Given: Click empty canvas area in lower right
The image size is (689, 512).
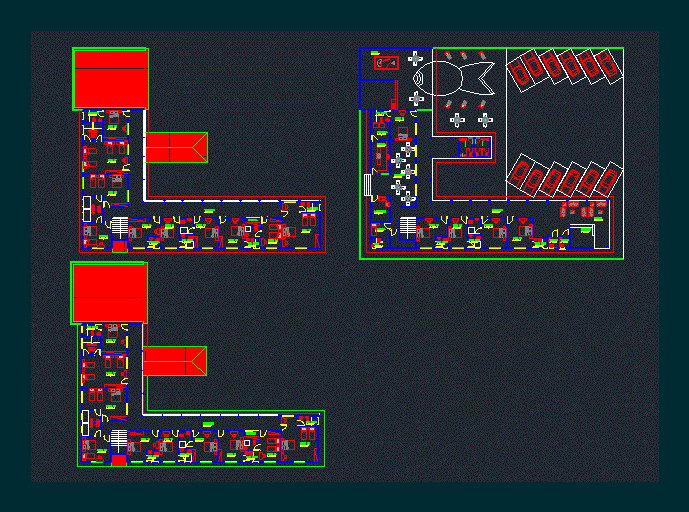Looking at the screenshot, I should point(500,380).
